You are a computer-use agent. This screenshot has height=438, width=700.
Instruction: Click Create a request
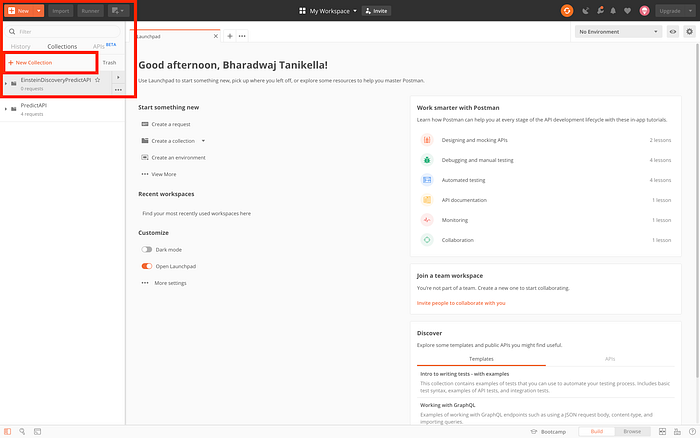coord(166,124)
